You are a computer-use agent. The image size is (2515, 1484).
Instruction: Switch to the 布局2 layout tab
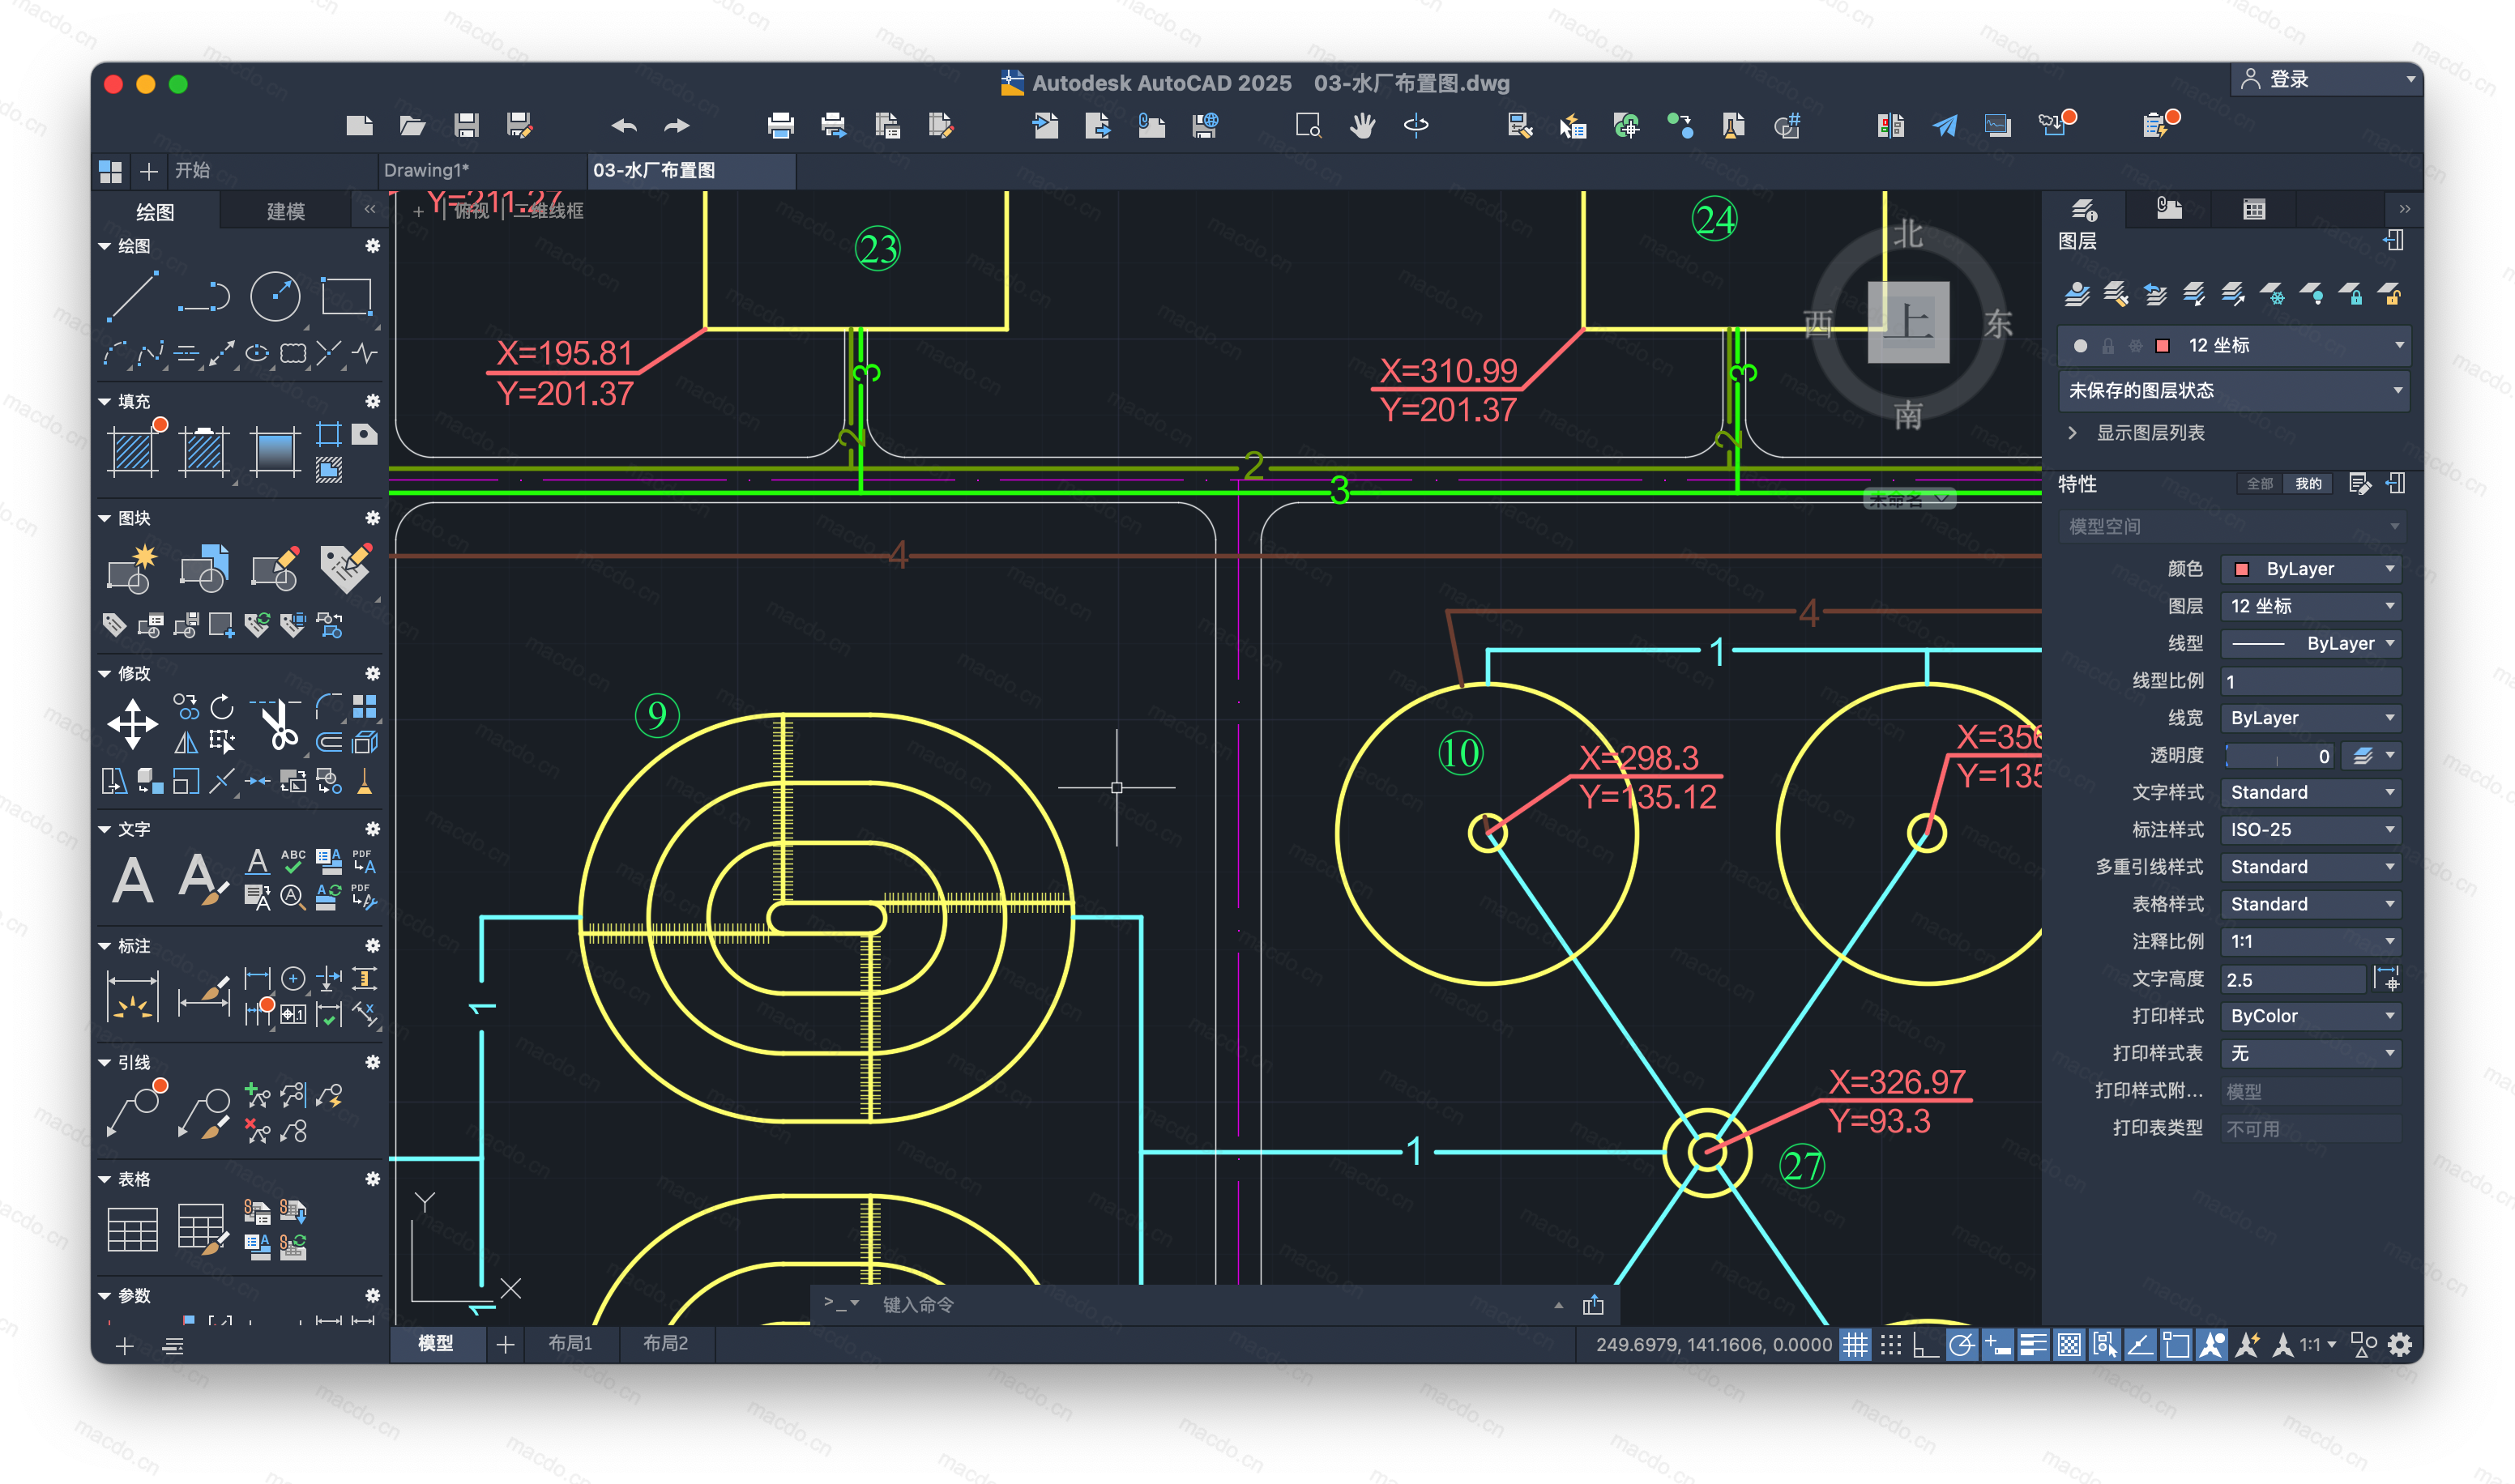[666, 1344]
